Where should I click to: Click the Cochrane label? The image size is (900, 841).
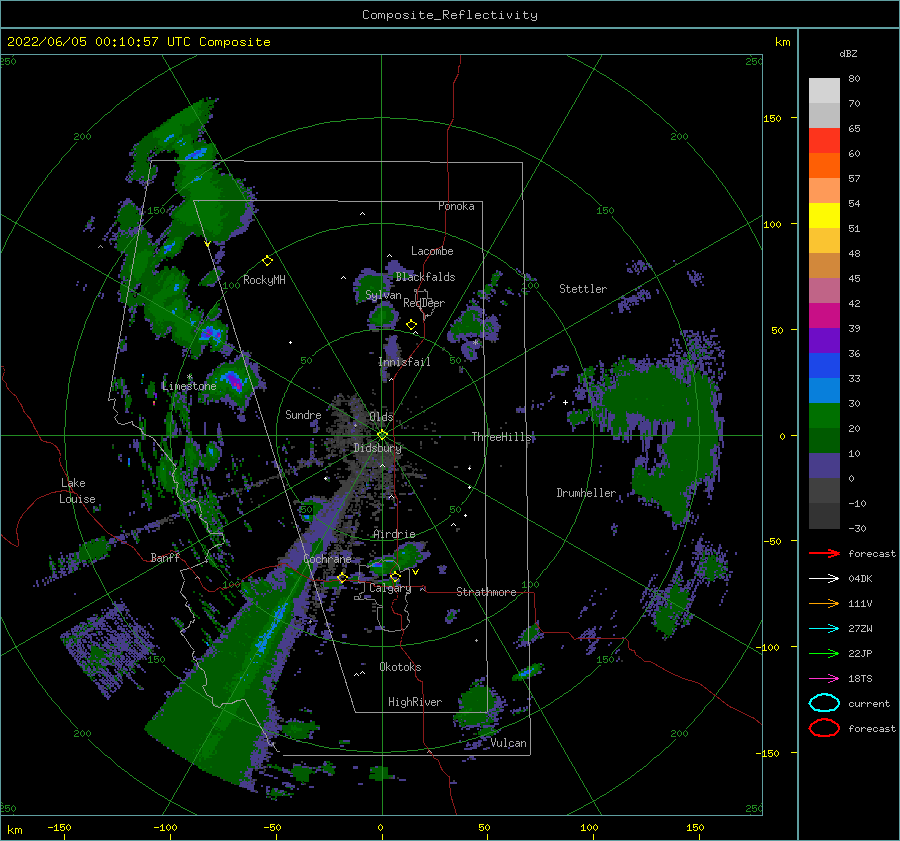[x=327, y=559]
